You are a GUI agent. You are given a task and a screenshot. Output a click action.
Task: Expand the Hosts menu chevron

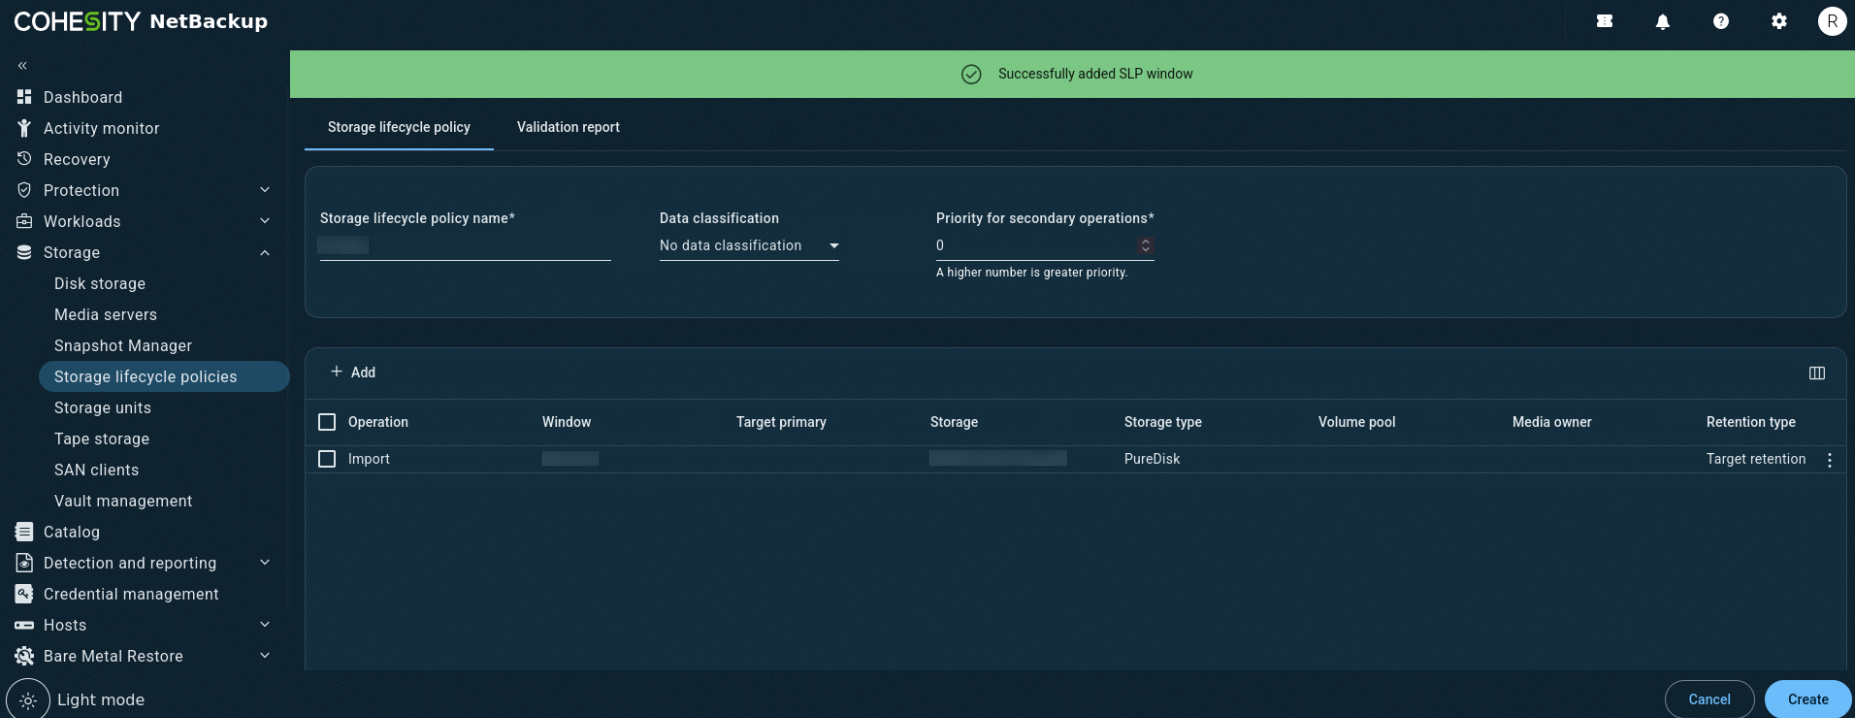click(265, 625)
